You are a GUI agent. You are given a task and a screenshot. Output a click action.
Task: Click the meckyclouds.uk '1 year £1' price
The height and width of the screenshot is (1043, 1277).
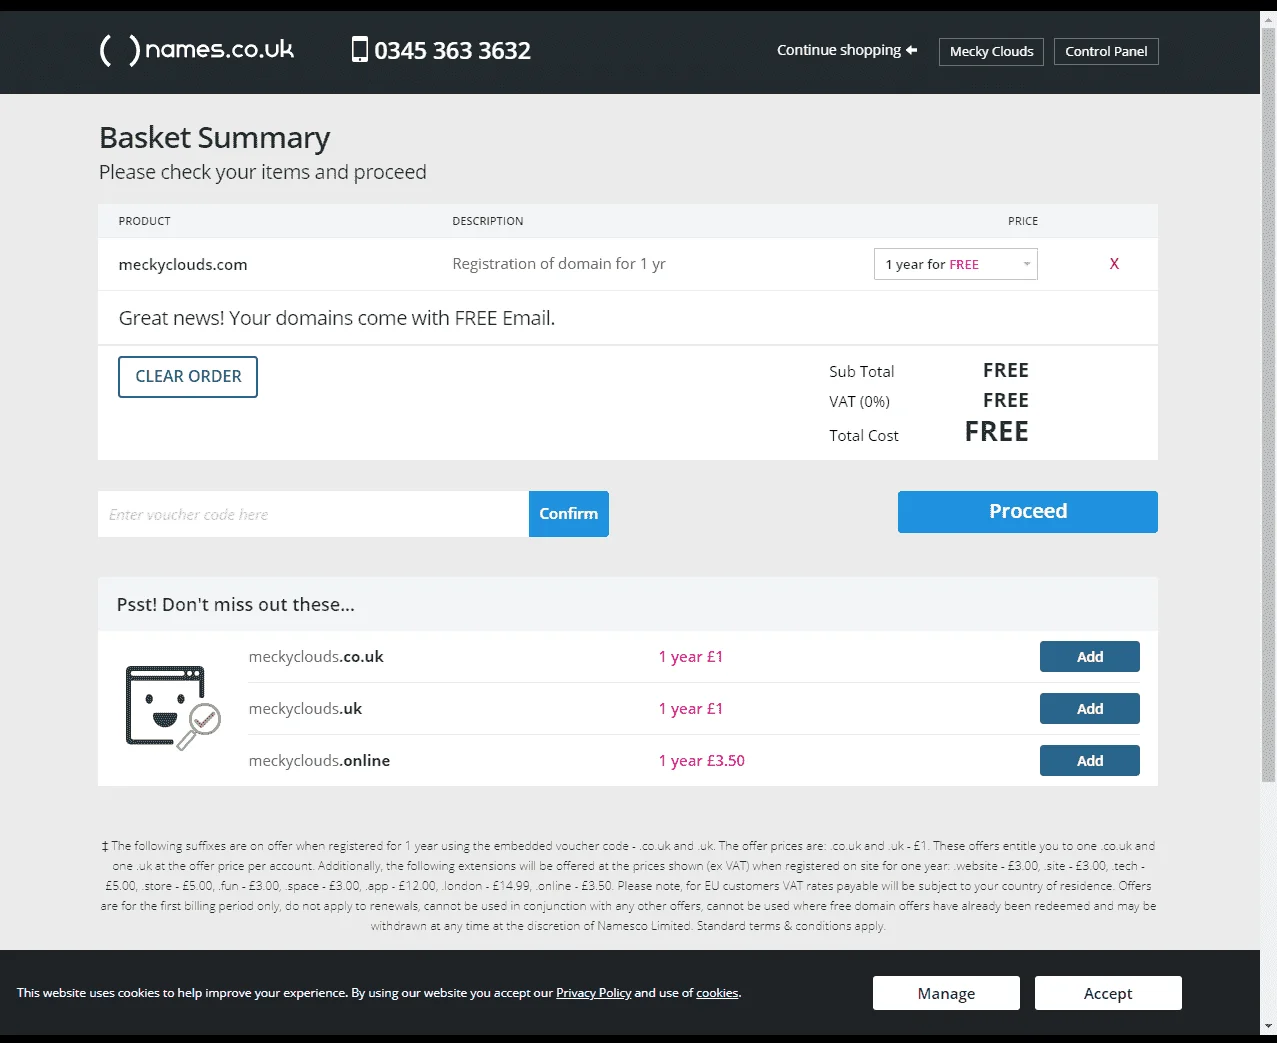tap(691, 709)
